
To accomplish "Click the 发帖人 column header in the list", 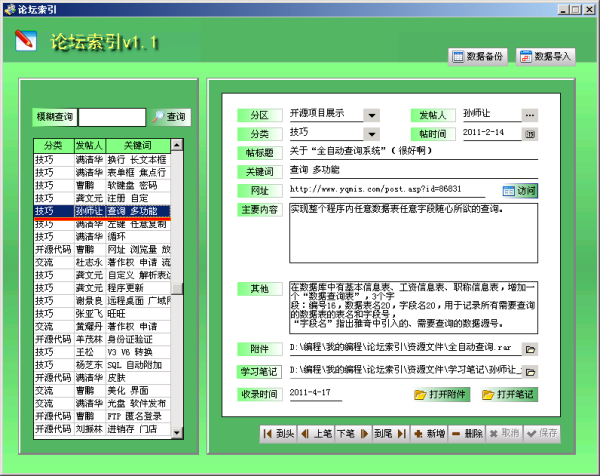I will tap(90, 145).
